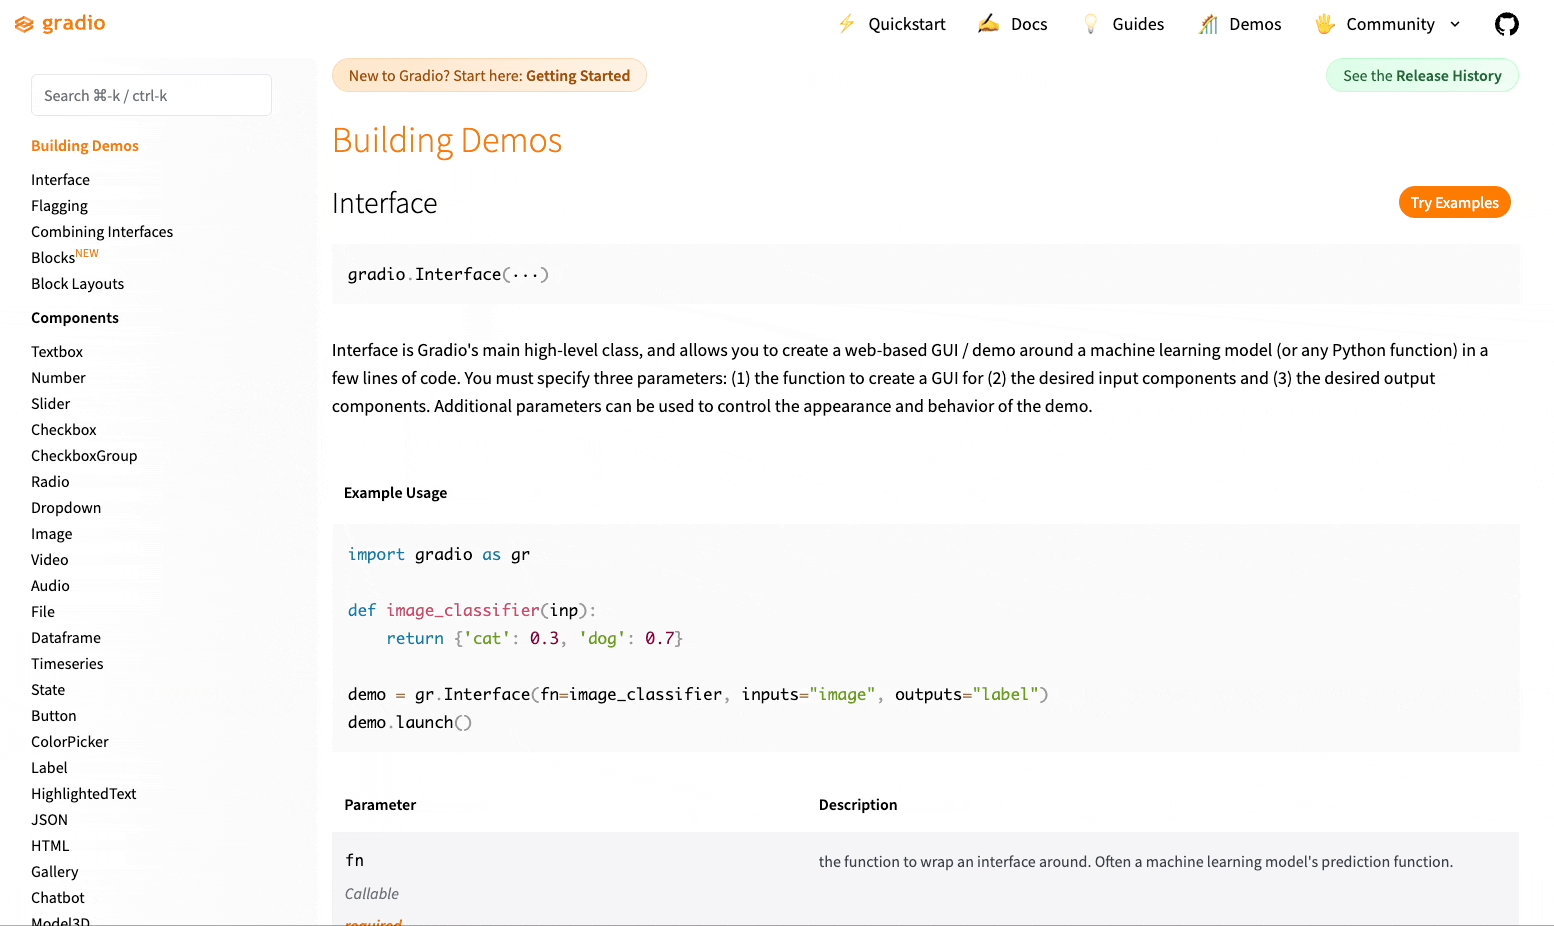Click the large Building Demos page title

[447, 140]
